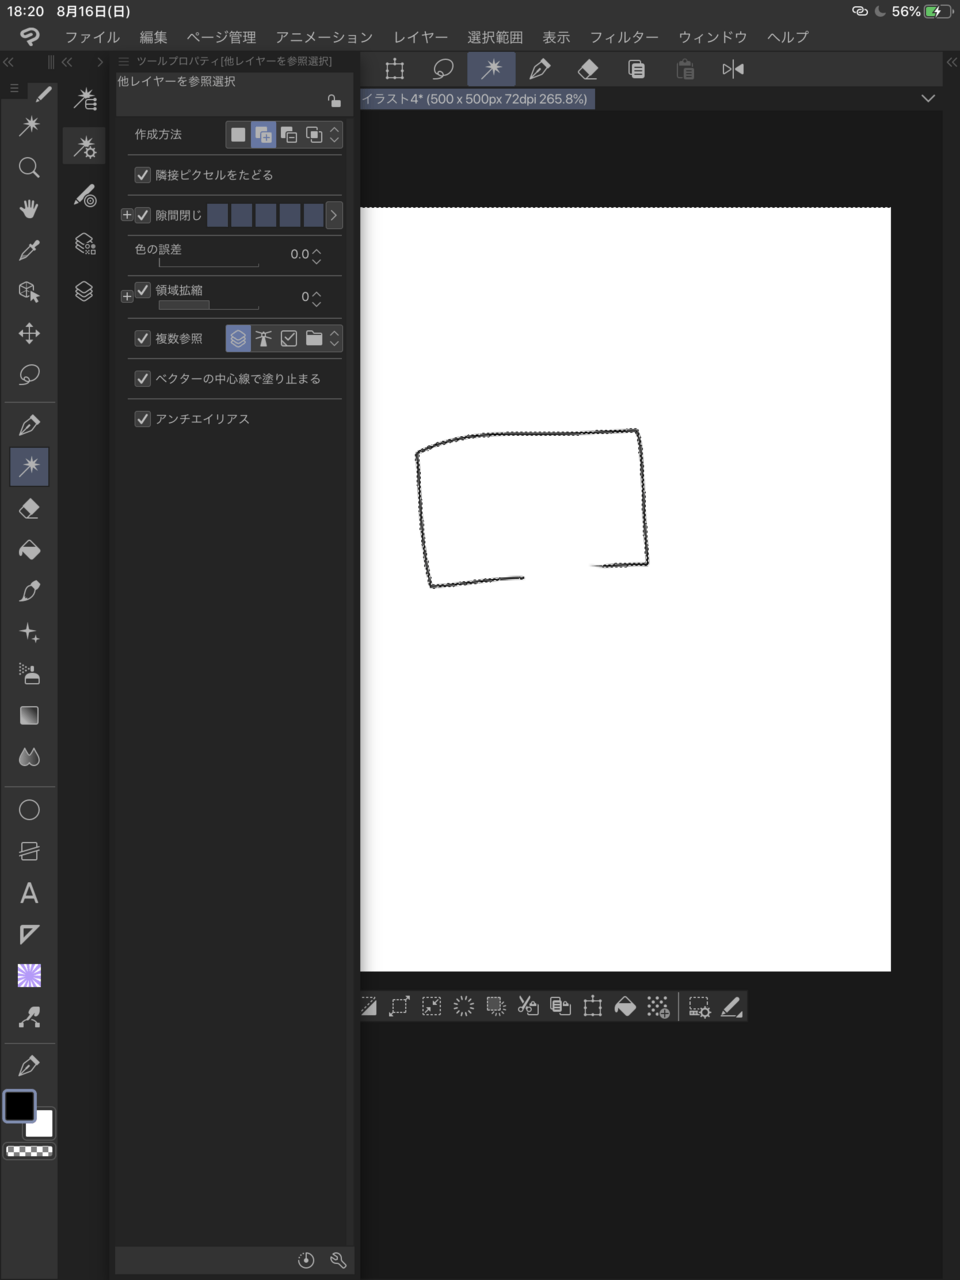960x1280 pixels.
Task: Click the Cut and paste scissors icon
Action: click(x=528, y=1007)
